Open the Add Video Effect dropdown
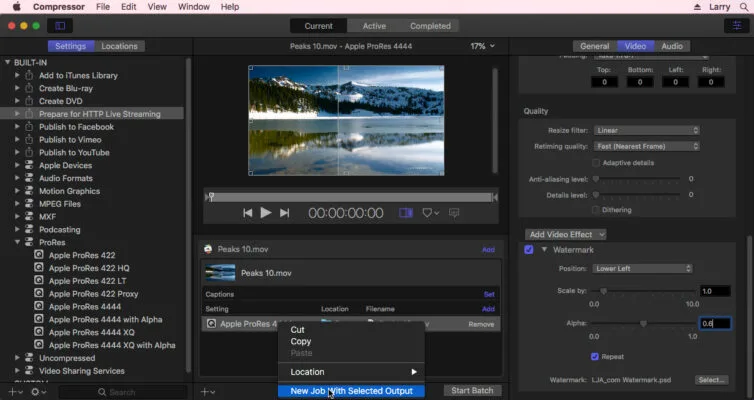Screen dimensions: 754x400 (x=566, y=234)
